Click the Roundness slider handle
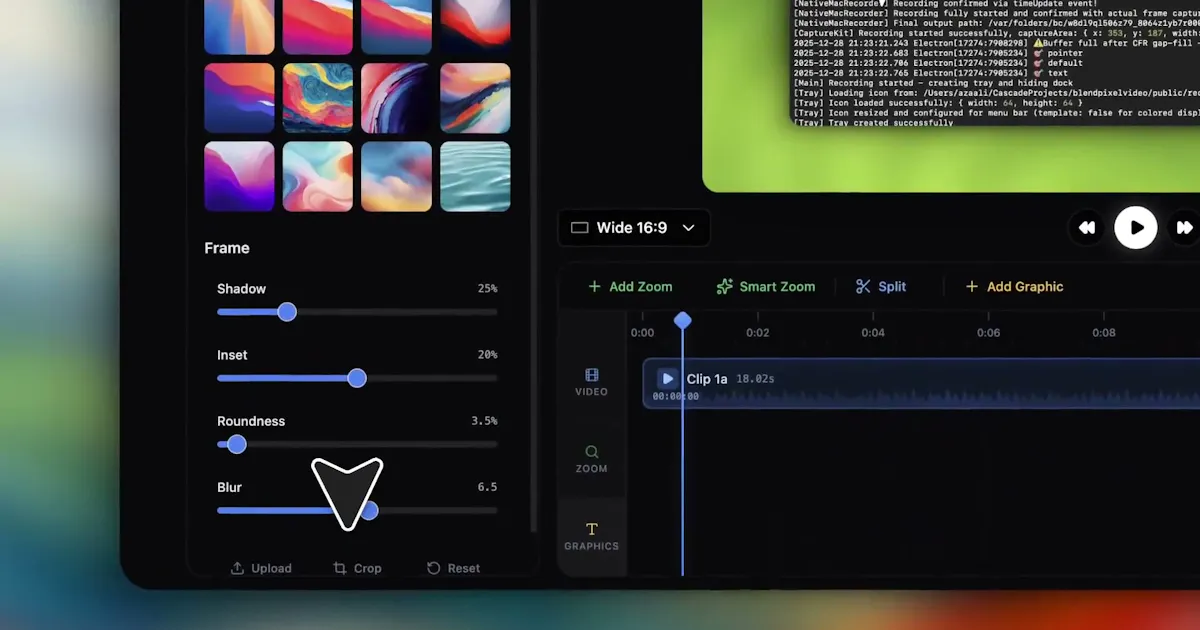1200x630 pixels. click(x=237, y=444)
